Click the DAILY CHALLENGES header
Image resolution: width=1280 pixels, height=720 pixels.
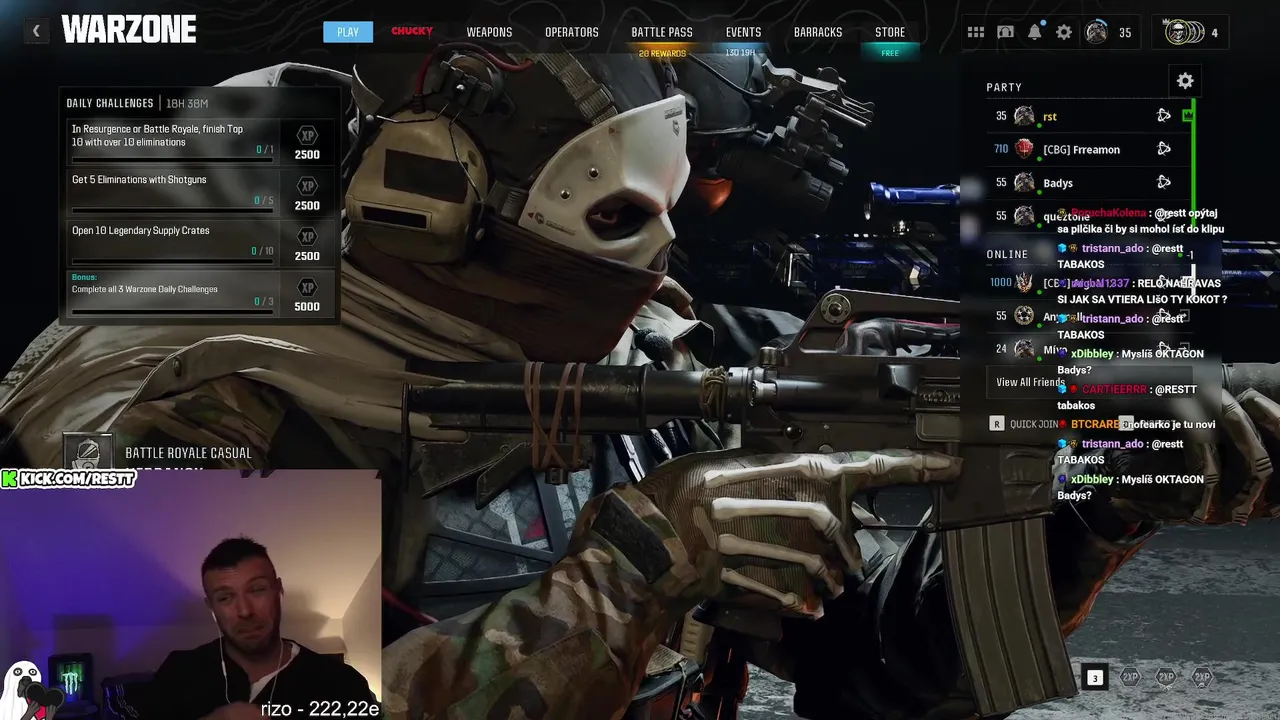[110, 103]
